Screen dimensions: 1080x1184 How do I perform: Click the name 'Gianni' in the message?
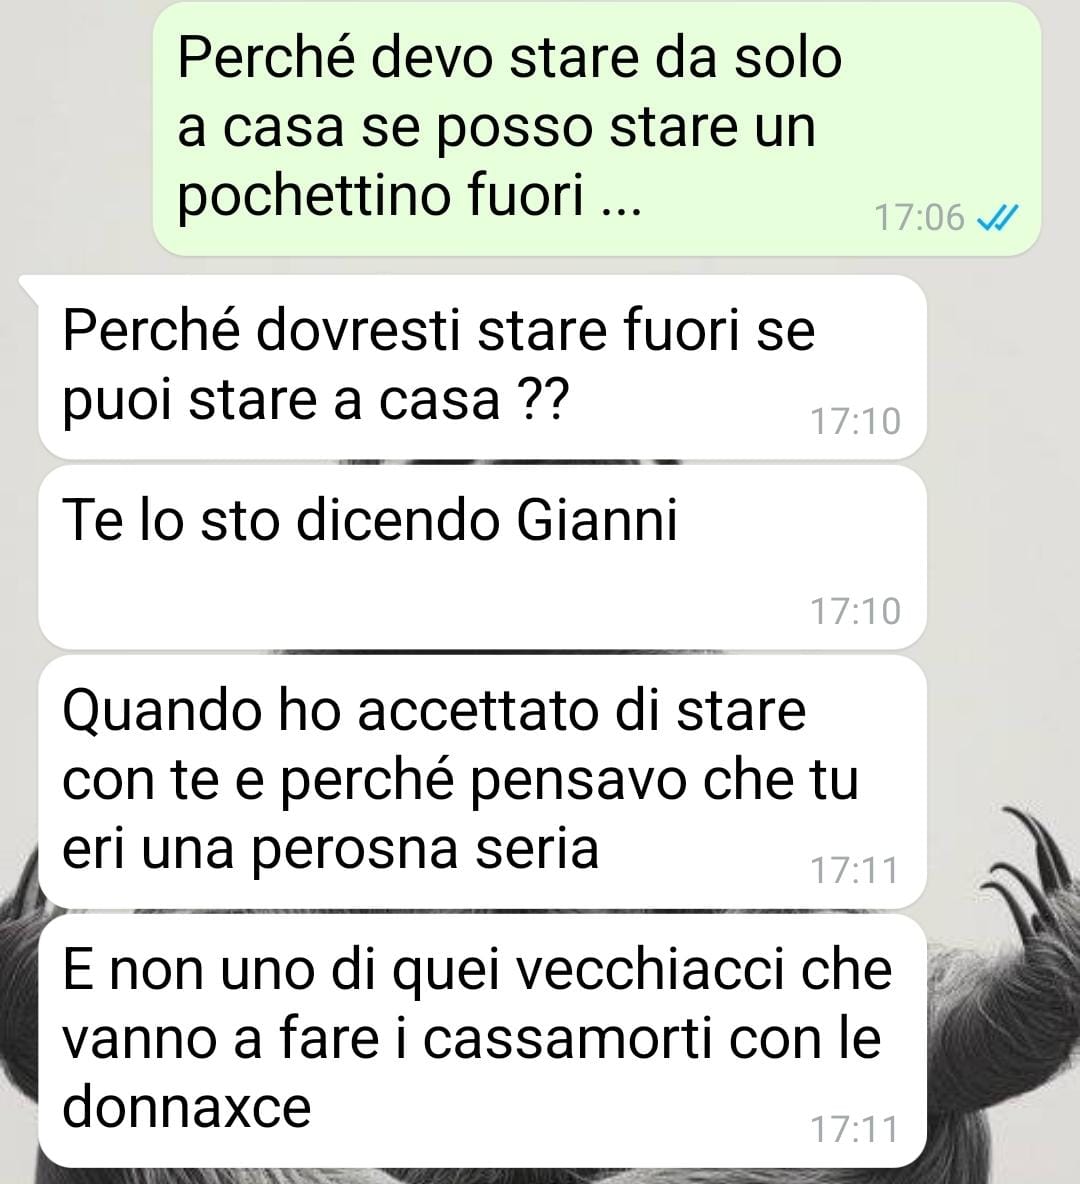(597, 521)
